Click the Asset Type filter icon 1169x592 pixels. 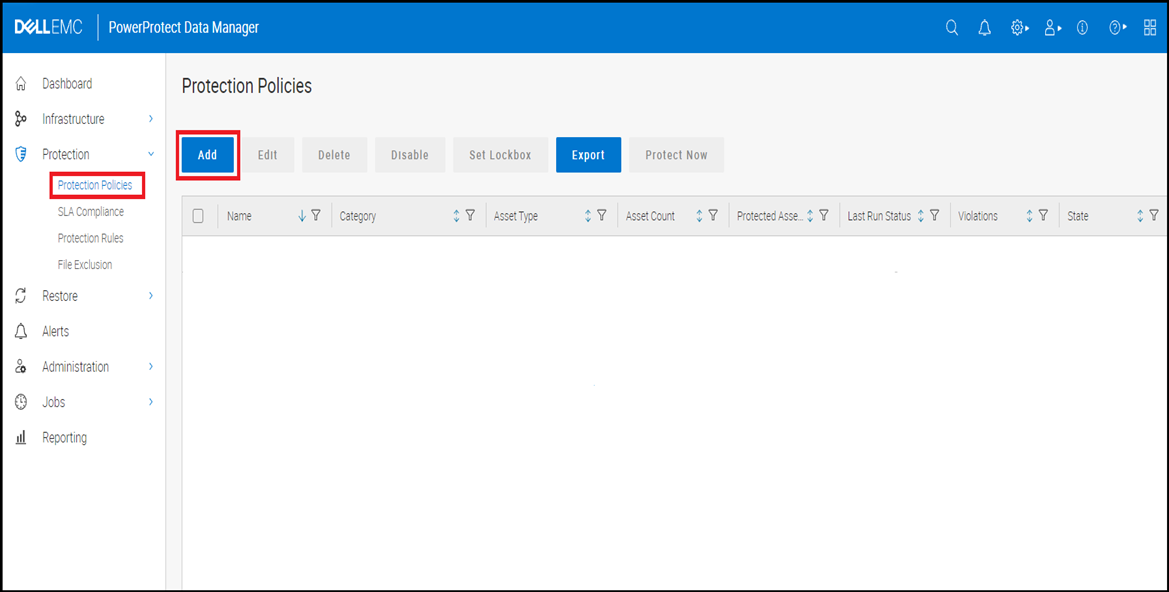[602, 215]
